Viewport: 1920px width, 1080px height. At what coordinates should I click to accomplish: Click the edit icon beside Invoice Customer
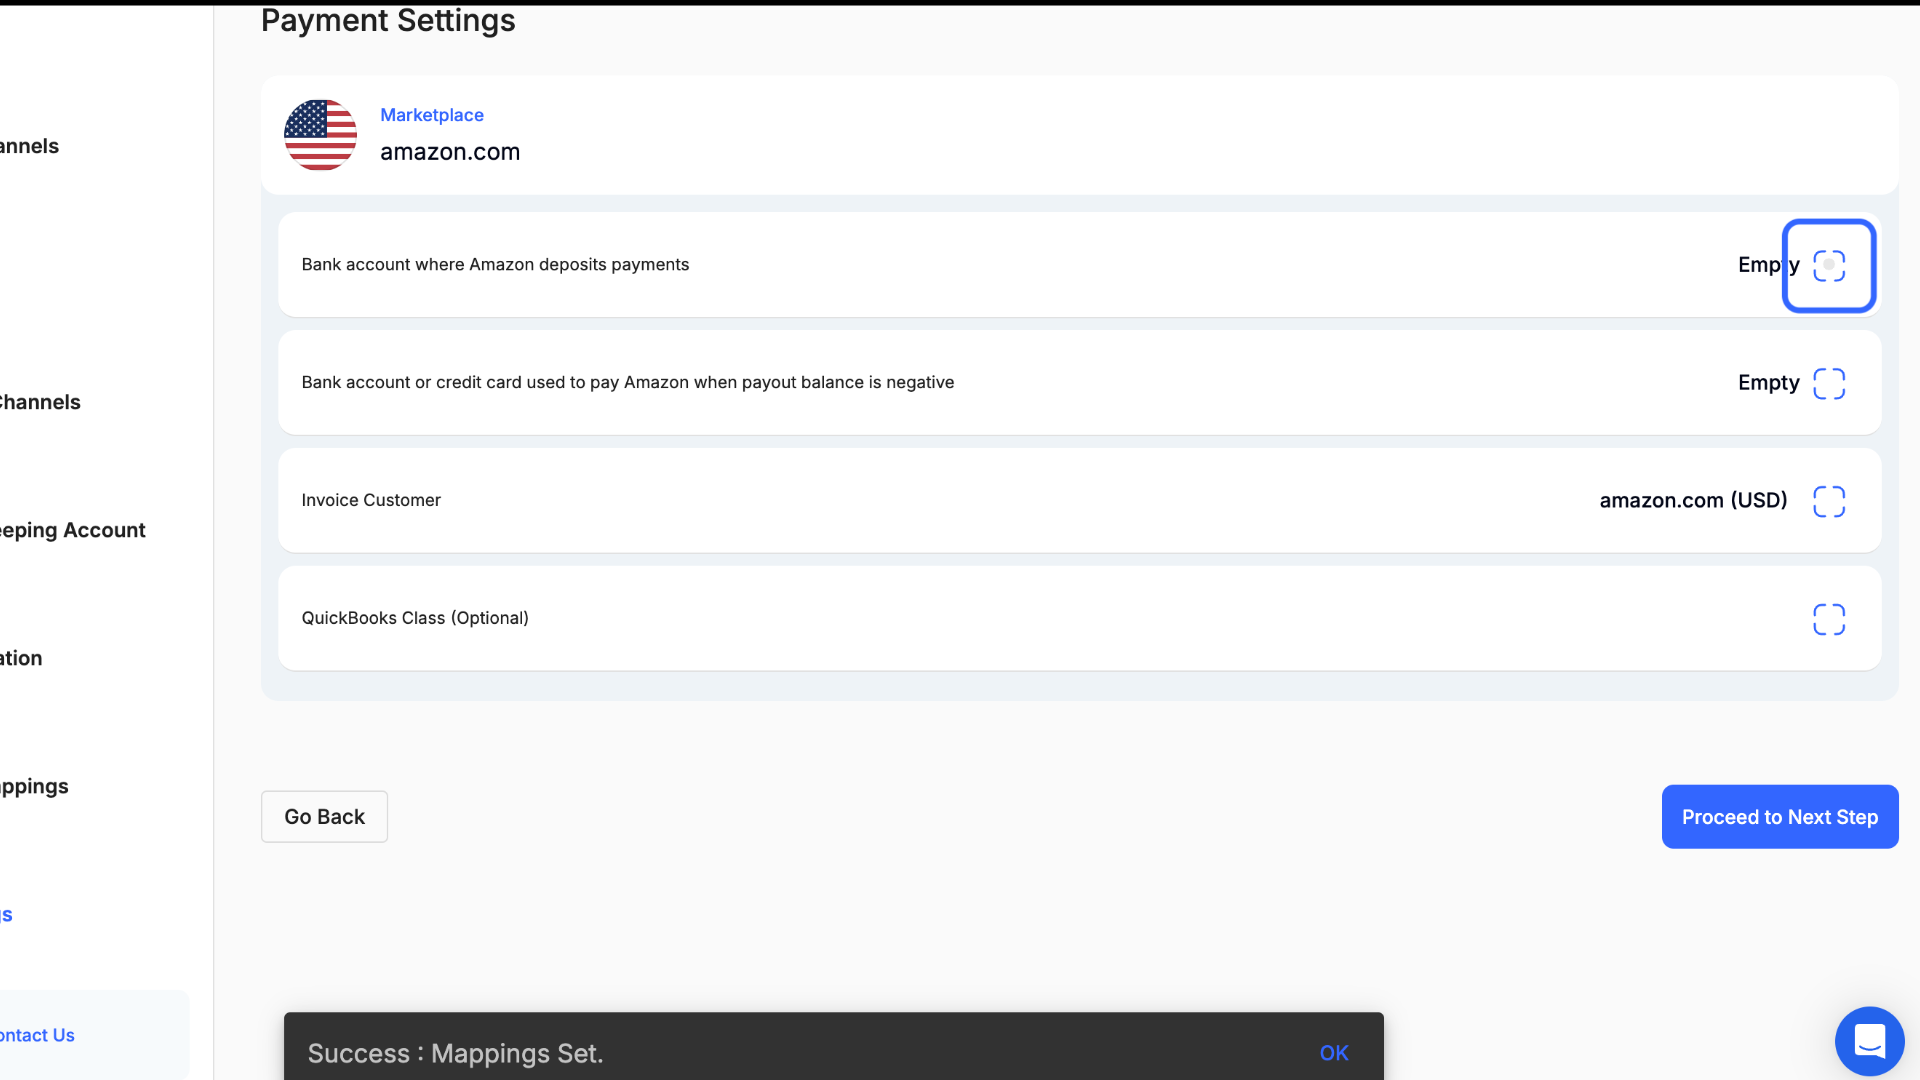tap(1829, 501)
